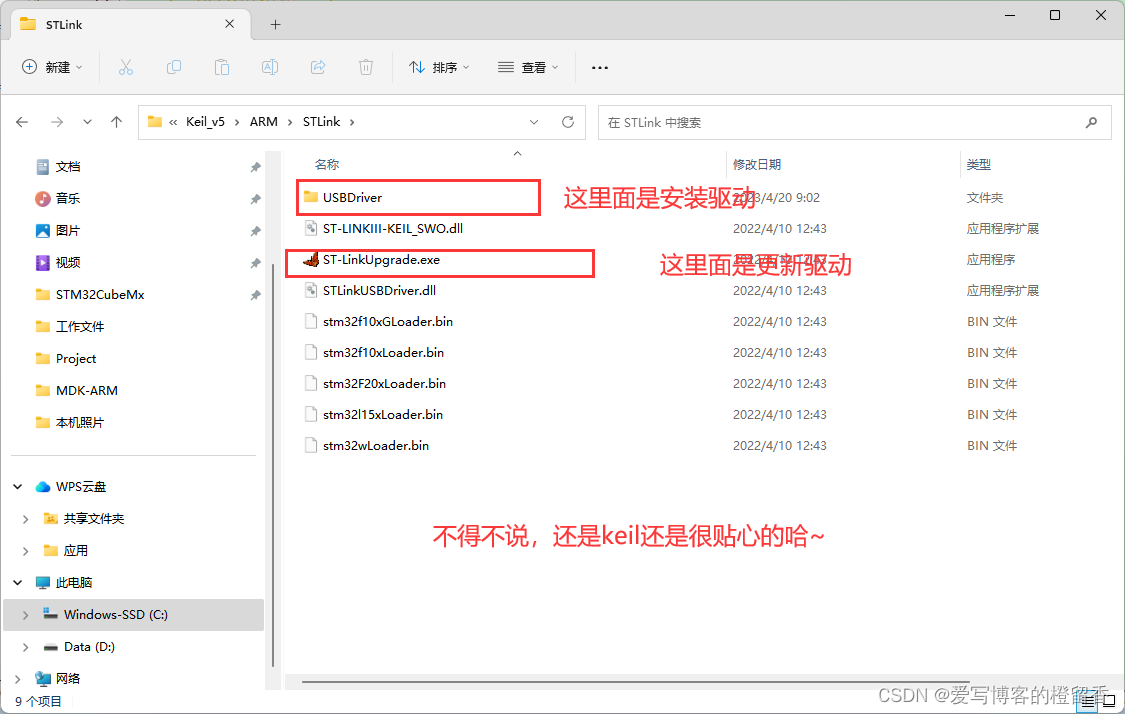Select stm32f10xGLoader.bin file
Viewport: 1125px width, 714px height.
(387, 321)
